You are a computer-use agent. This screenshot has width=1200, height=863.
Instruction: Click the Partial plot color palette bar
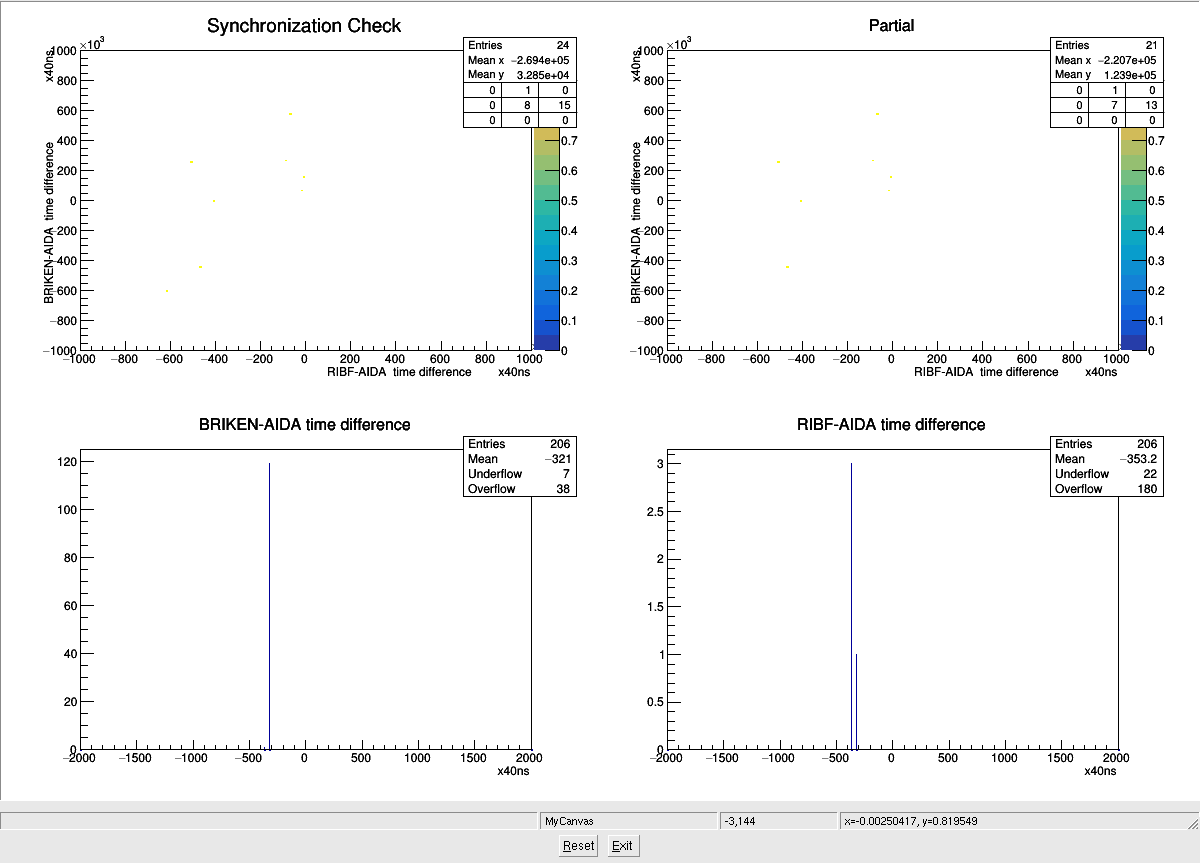click(x=1133, y=239)
